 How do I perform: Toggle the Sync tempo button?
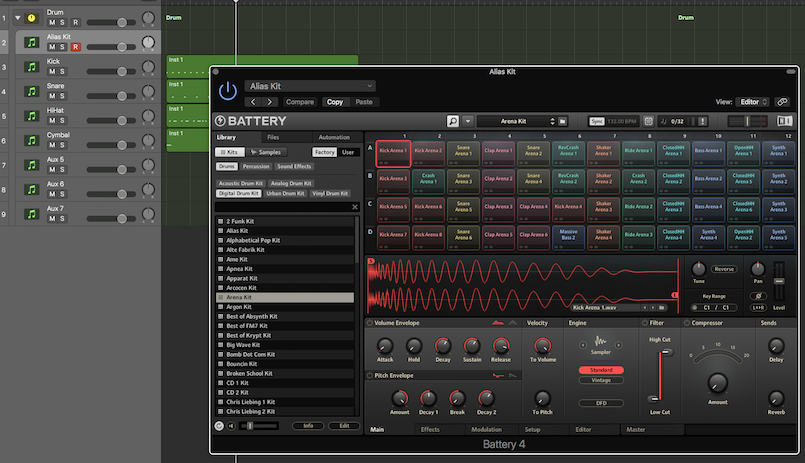[x=597, y=121]
